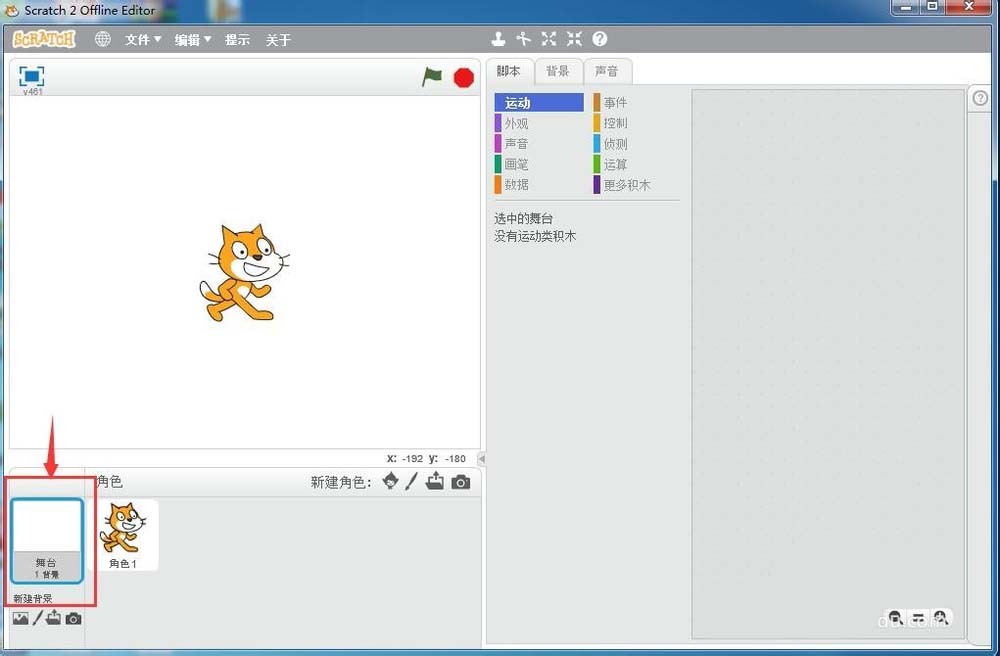Viewport: 1000px width, 656px height.
Task: Choose new sprite from library
Action: click(x=390, y=481)
